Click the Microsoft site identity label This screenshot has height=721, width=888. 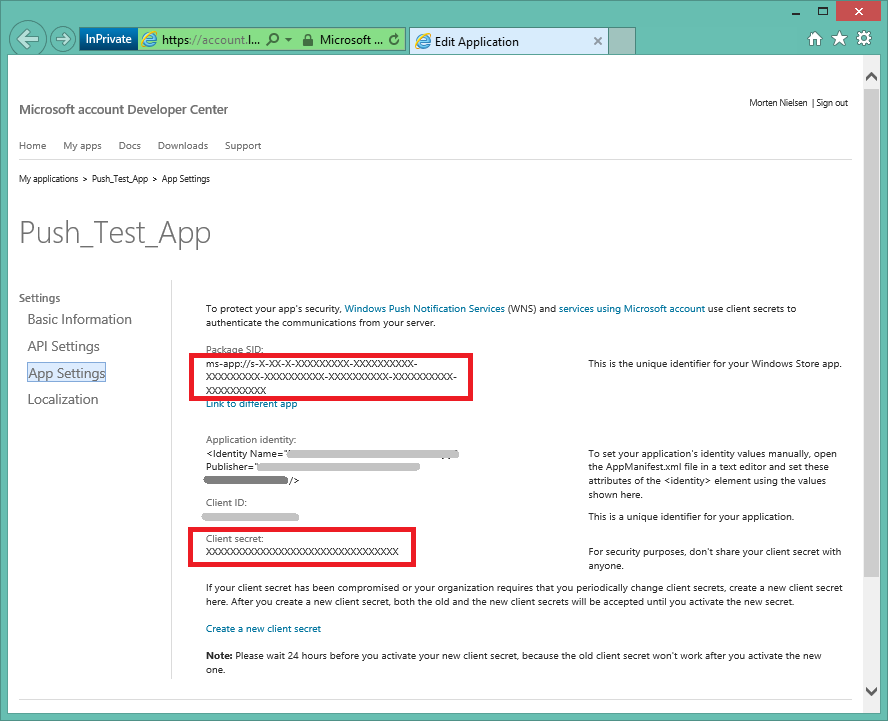(x=351, y=40)
